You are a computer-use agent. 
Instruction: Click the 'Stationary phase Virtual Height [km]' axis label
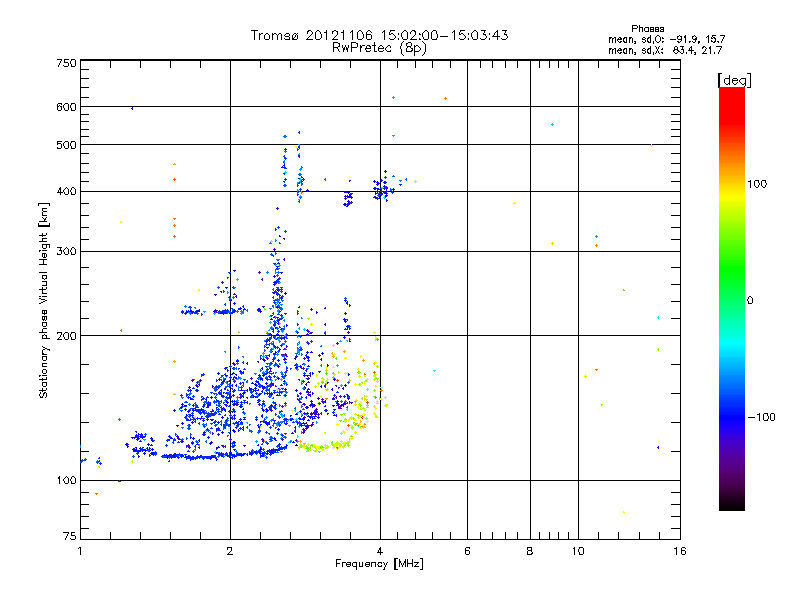pyautogui.click(x=44, y=300)
